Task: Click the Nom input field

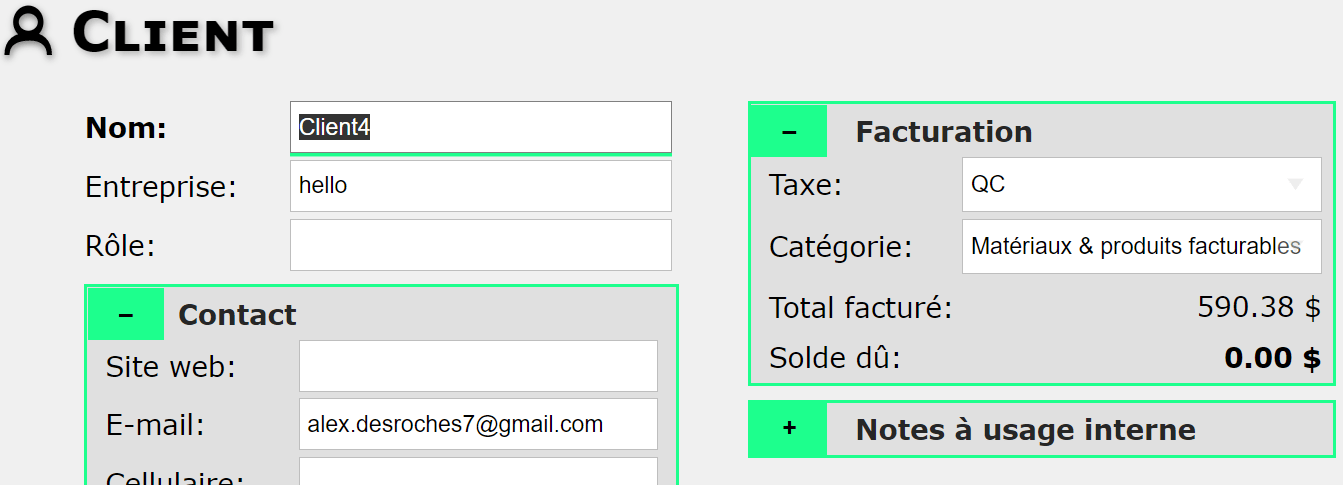Action: (x=481, y=127)
